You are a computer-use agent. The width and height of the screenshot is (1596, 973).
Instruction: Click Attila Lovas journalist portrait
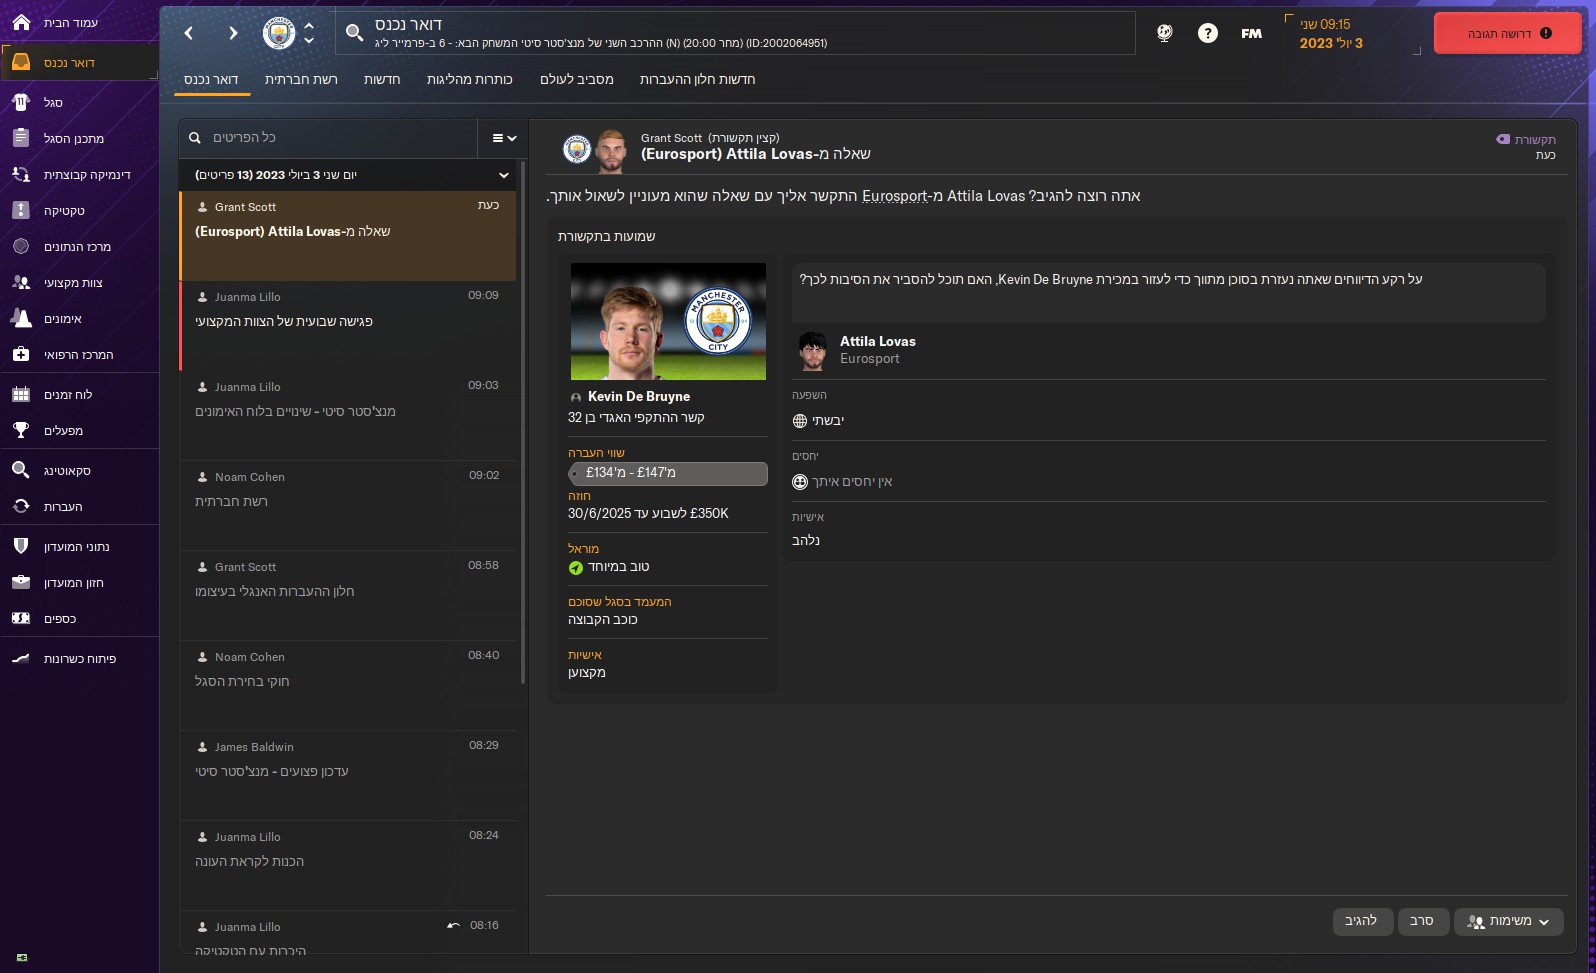pos(813,351)
